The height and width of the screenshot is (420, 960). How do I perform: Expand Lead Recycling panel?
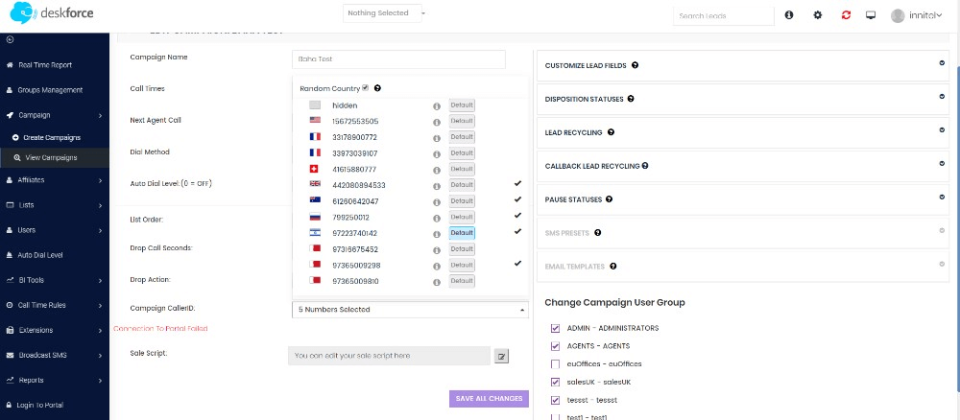pos(942,130)
